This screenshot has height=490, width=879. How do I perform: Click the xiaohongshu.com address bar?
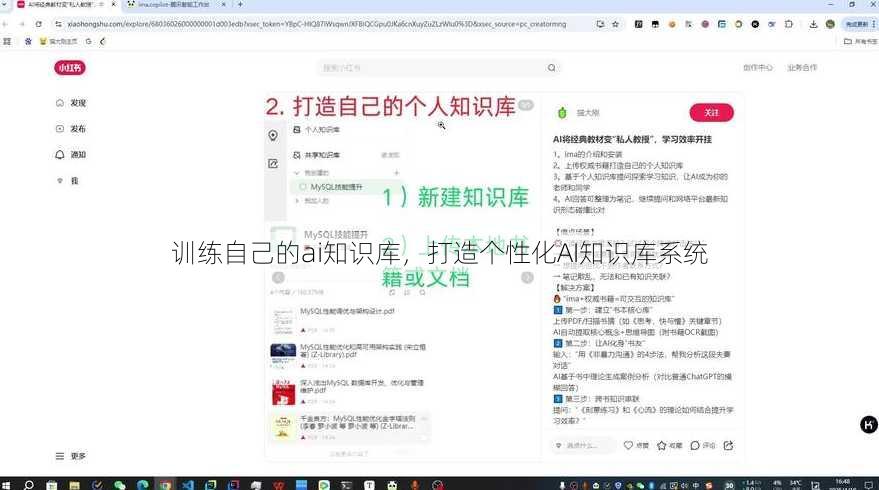click(x=317, y=24)
